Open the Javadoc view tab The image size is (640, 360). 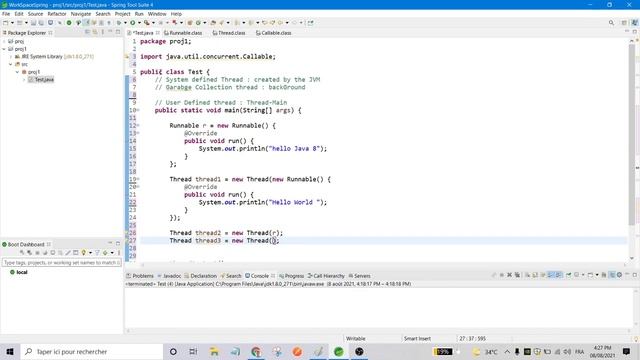click(x=169, y=276)
